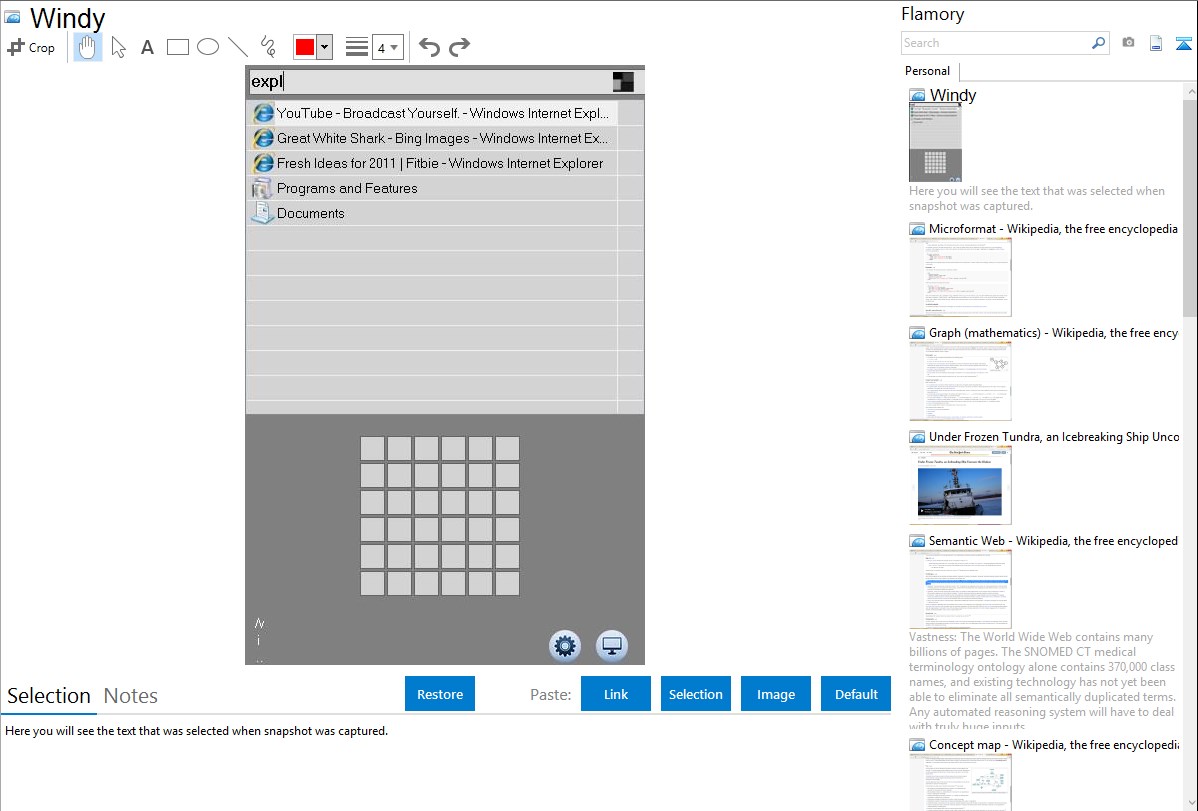The image size is (1198, 811).
Task: Click the line thickness lines icon
Action: pyautogui.click(x=357, y=47)
